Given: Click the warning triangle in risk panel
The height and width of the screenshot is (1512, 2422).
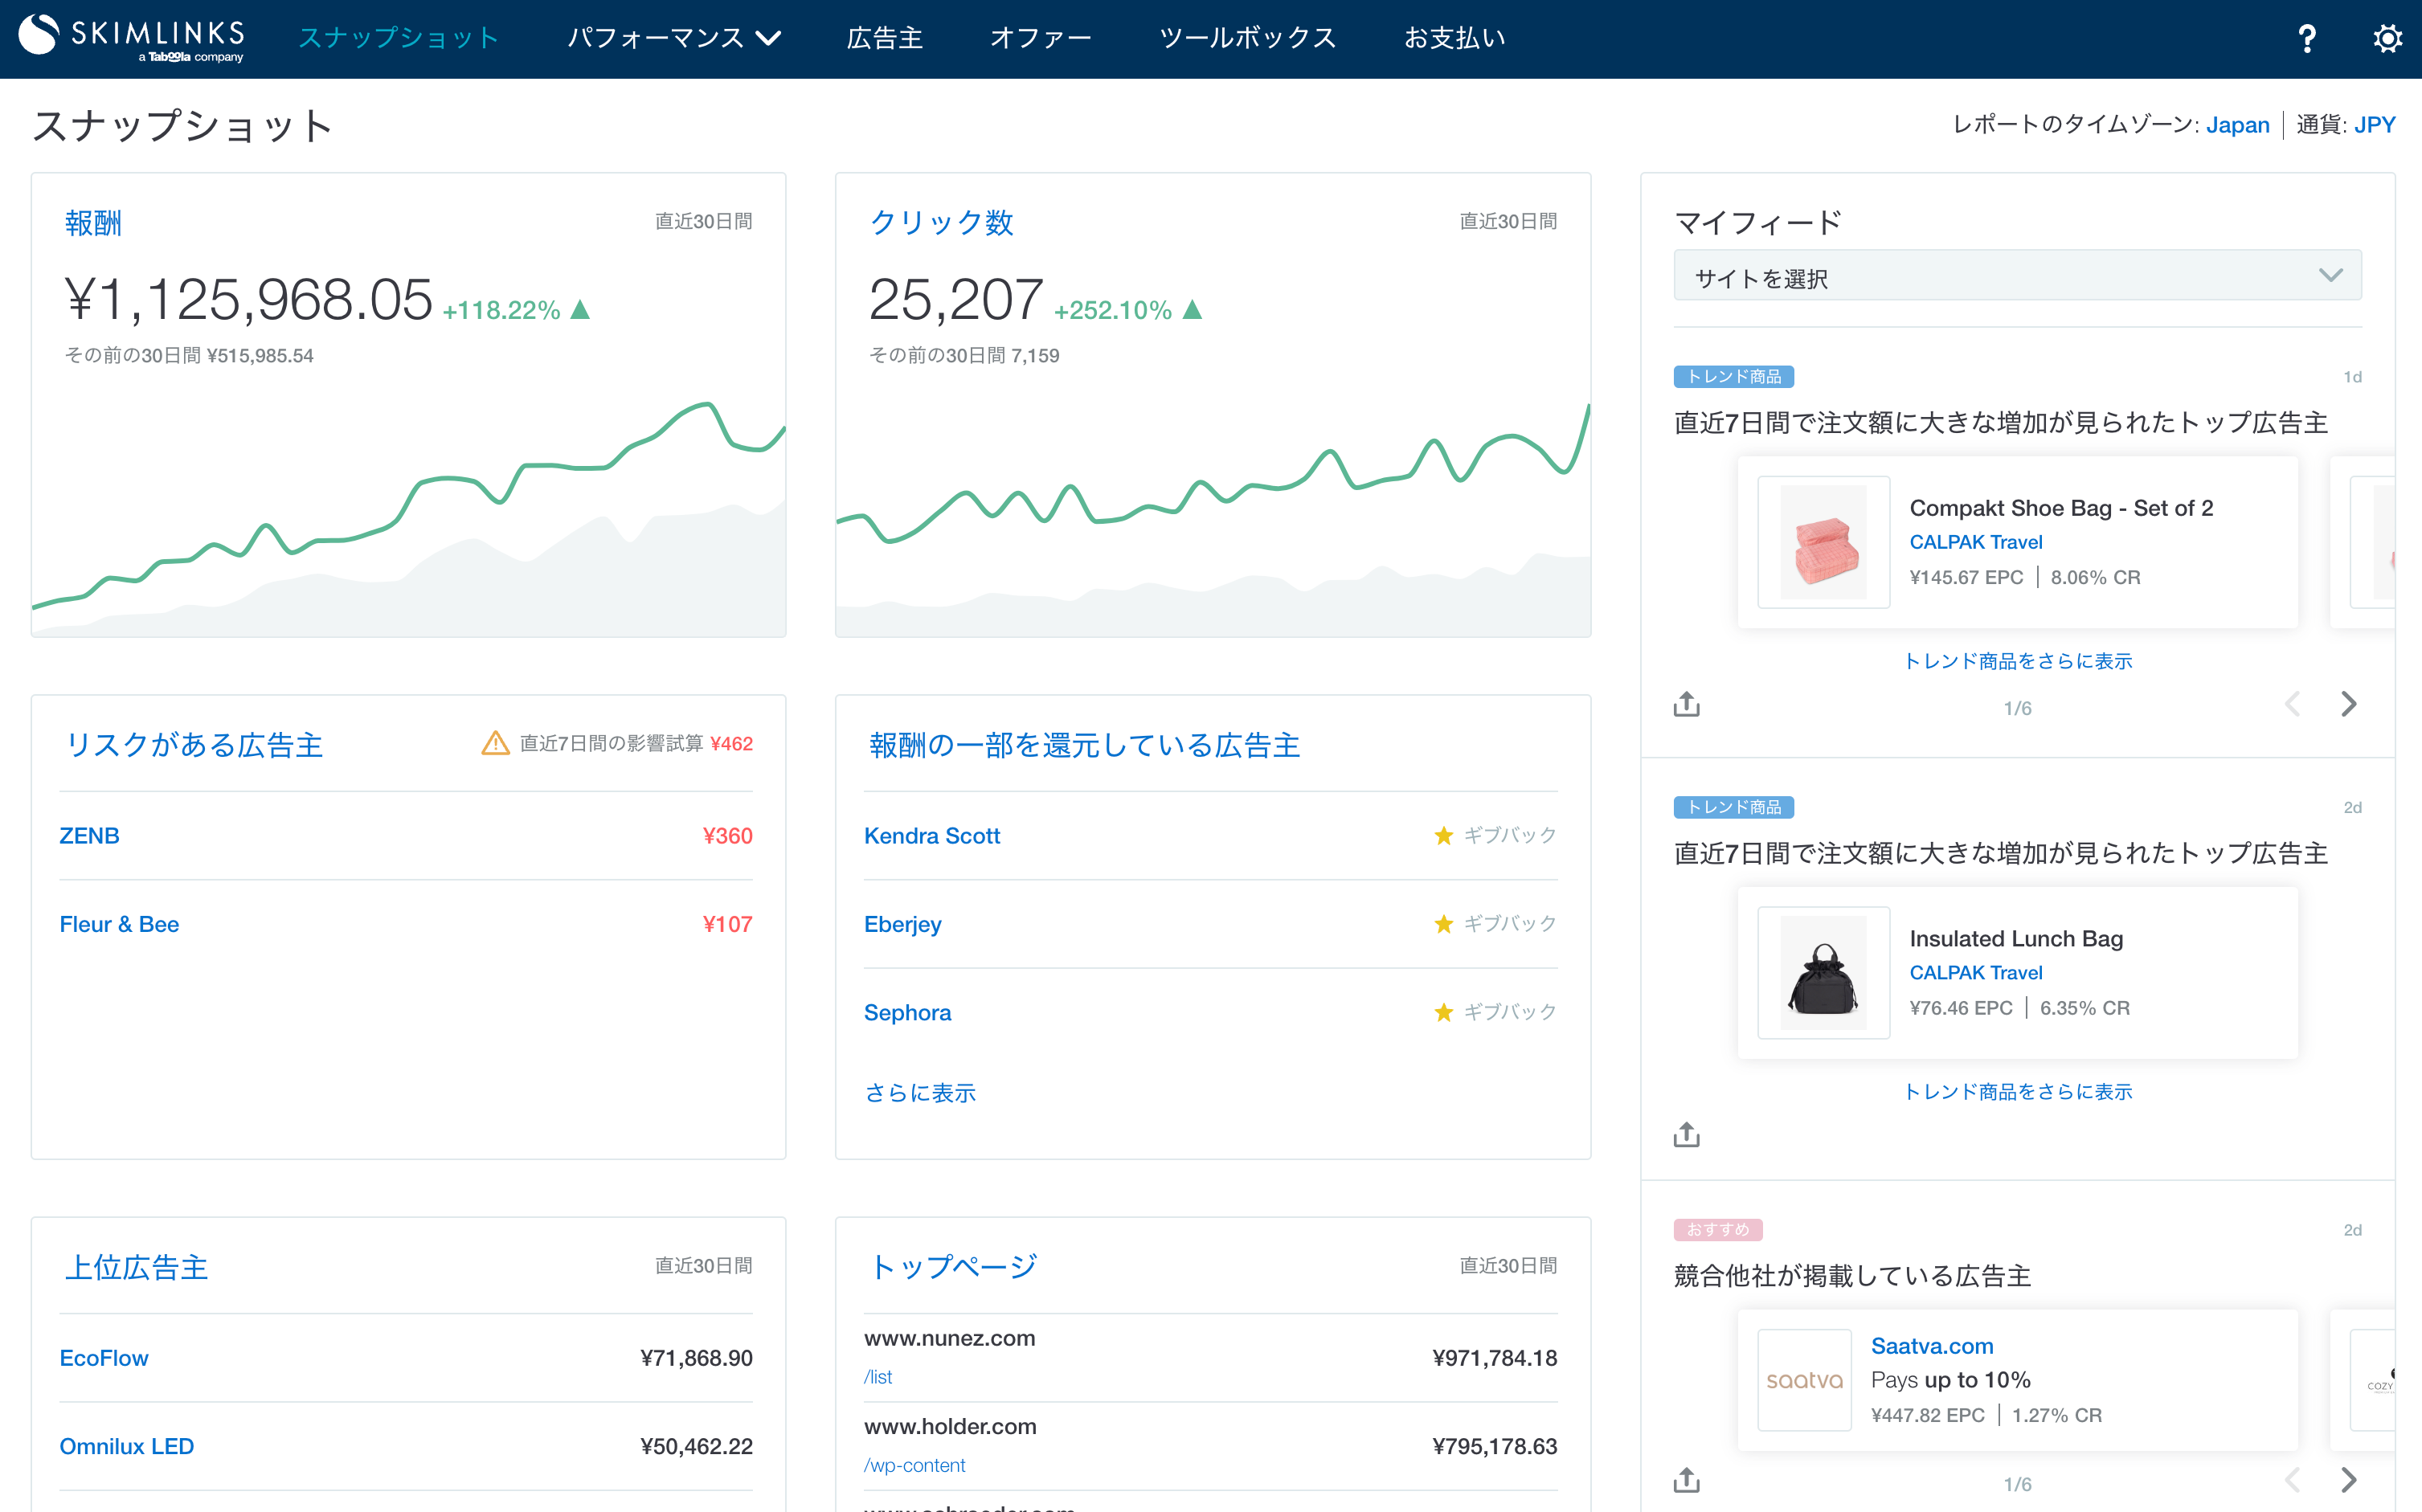Looking at the screenshot, I should click(495, 743).
